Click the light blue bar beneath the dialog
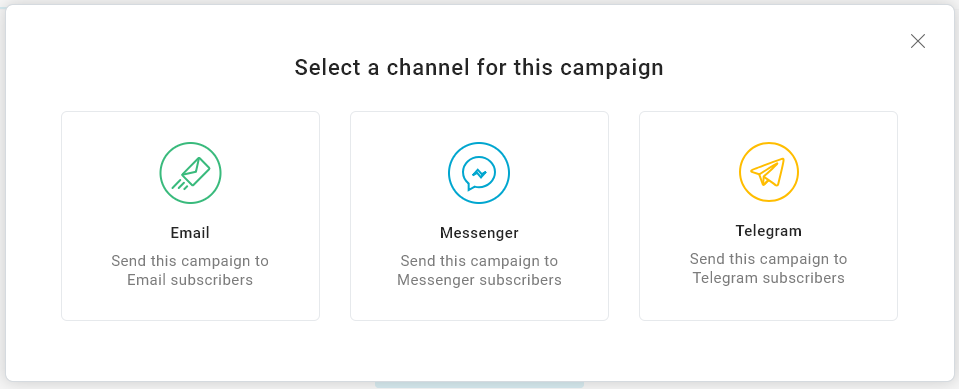The height and width of the screenshot is (389, 959). pos(479,385)
